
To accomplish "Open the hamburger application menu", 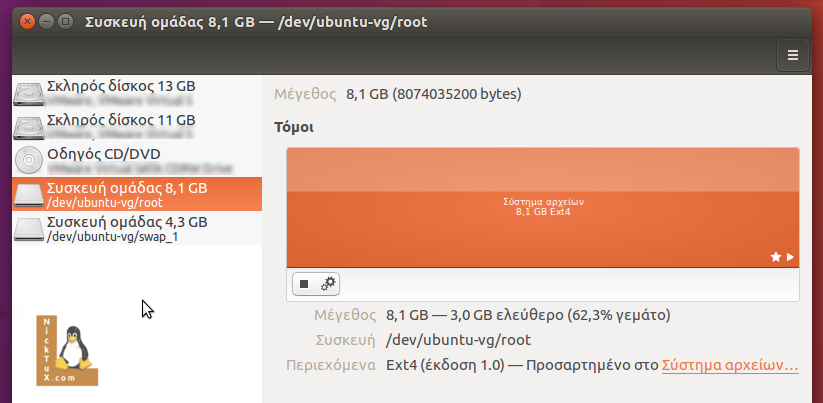I will (x=793, y=55).
